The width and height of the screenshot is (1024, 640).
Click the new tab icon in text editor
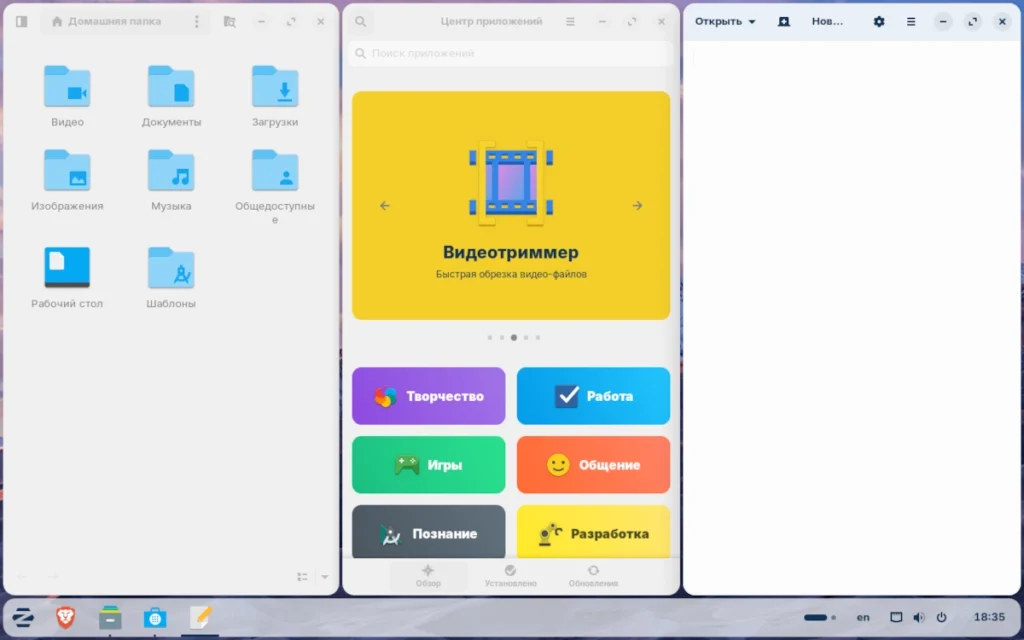(784, 22)
